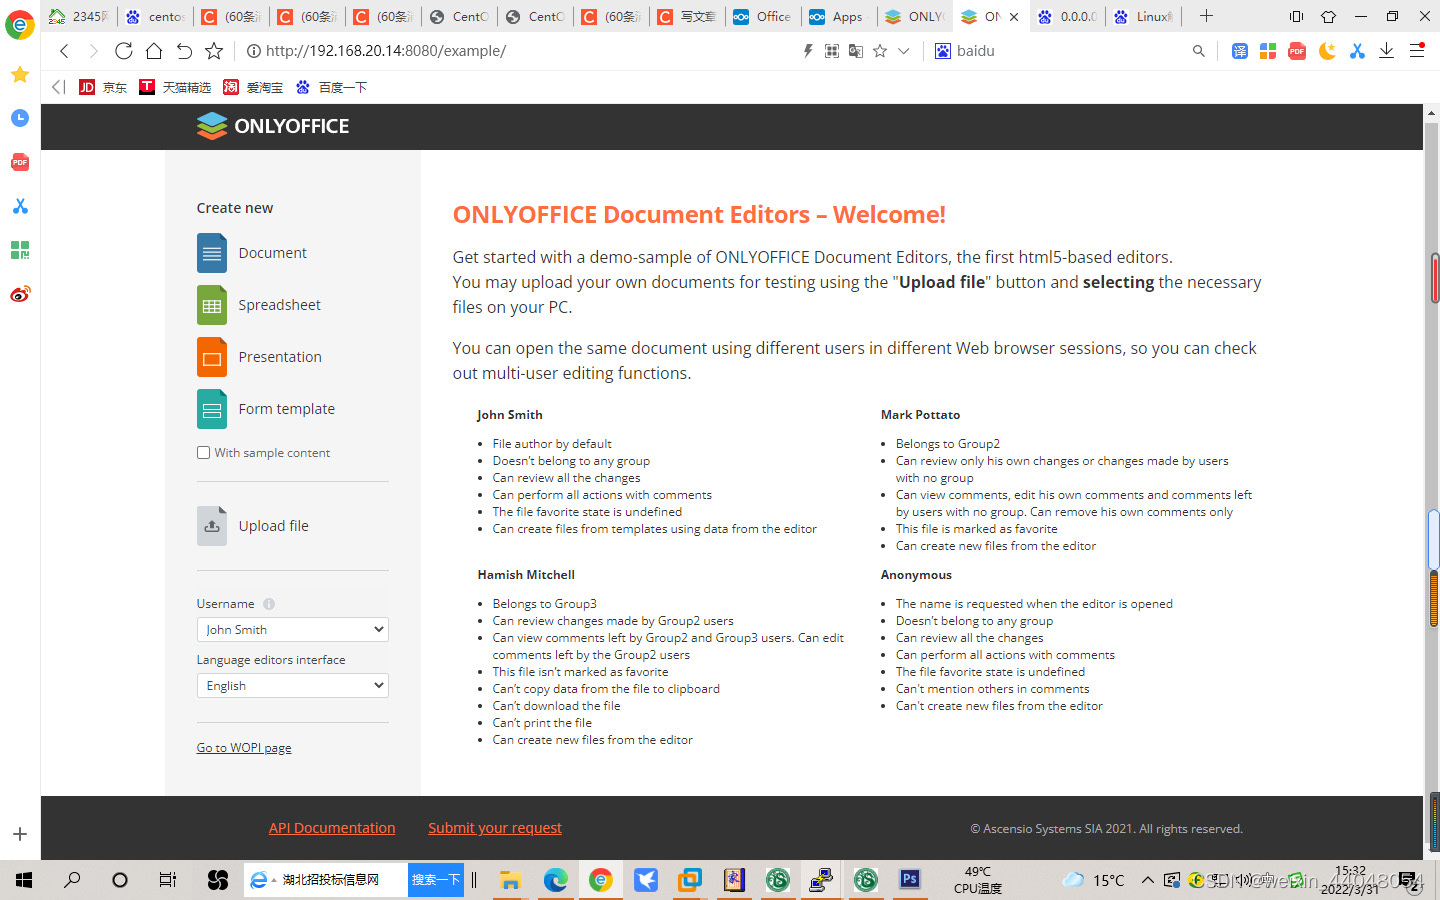Open the Go to WOPI page link
The image size is (1440, 900).
click(x=244, y=748)
